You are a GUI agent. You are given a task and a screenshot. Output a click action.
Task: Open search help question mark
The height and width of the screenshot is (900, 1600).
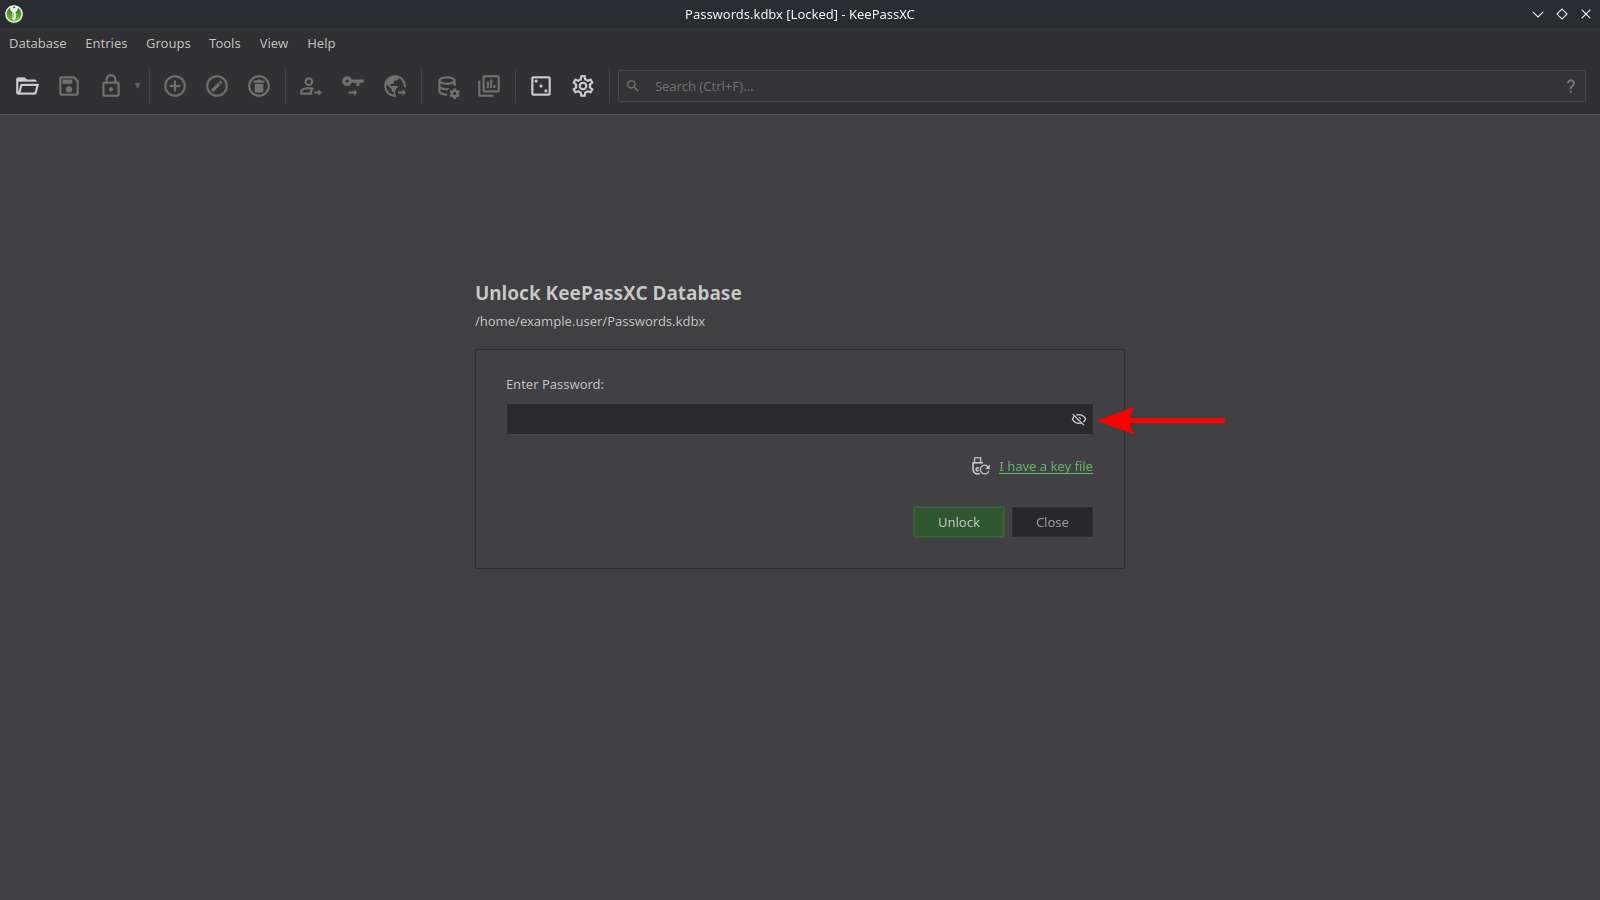1571,86
